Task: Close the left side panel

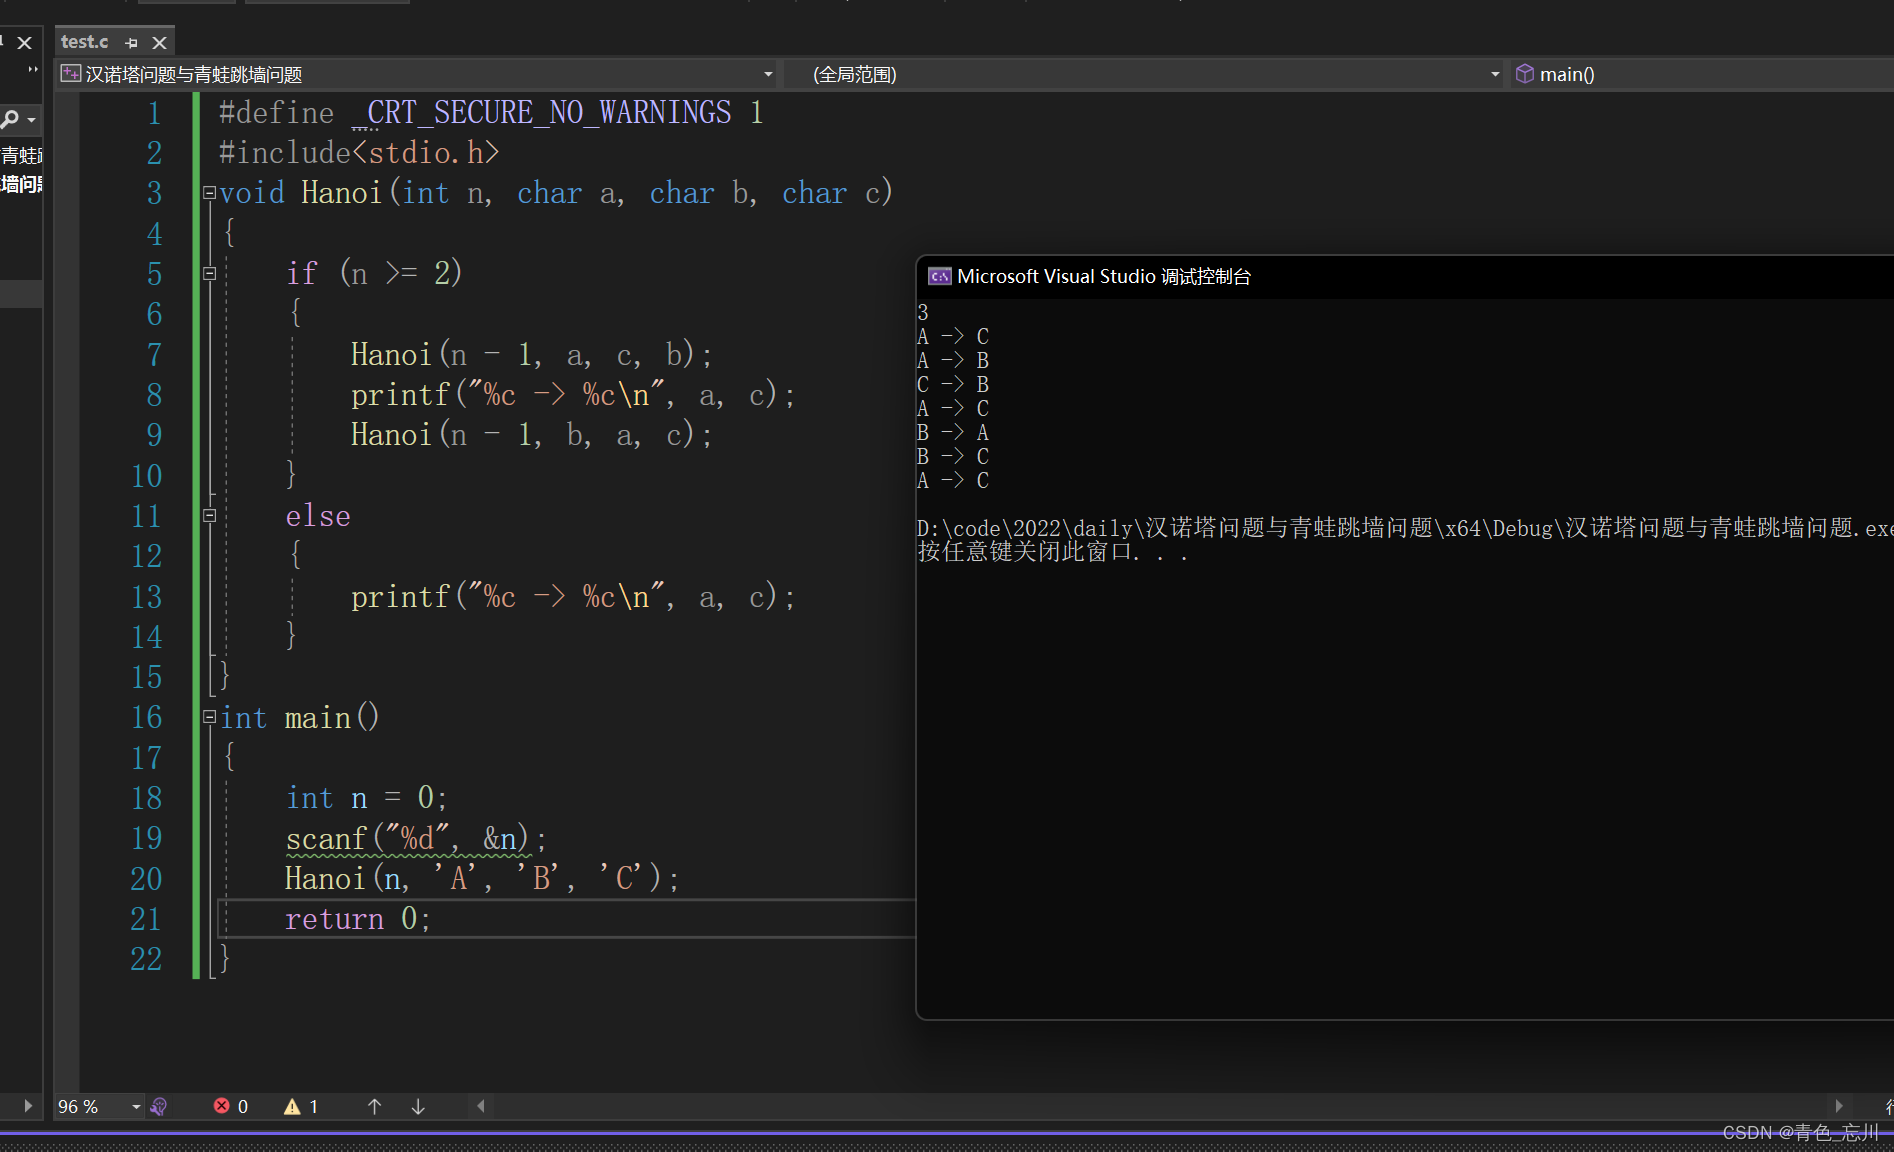Action: (25, 42)
